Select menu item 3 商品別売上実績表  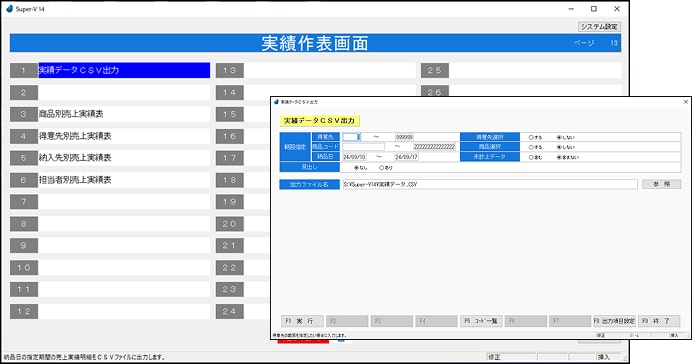point(124,114)
